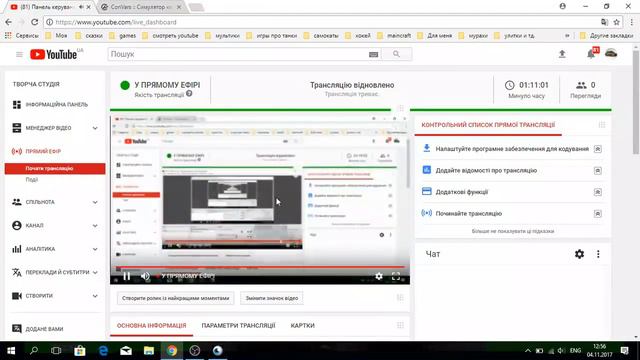Open chat settings gear
The width and height of the screenshot is (640, 360).
(x=579, y=254)
